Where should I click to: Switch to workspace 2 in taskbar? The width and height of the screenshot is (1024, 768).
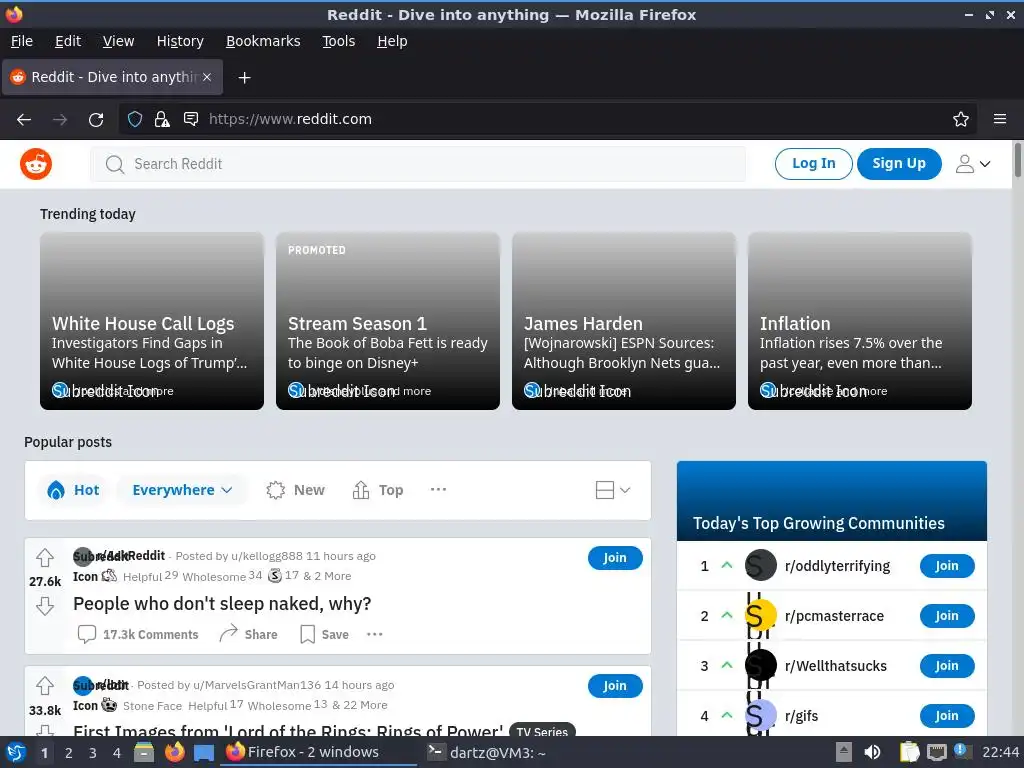(x=69, y=753)
